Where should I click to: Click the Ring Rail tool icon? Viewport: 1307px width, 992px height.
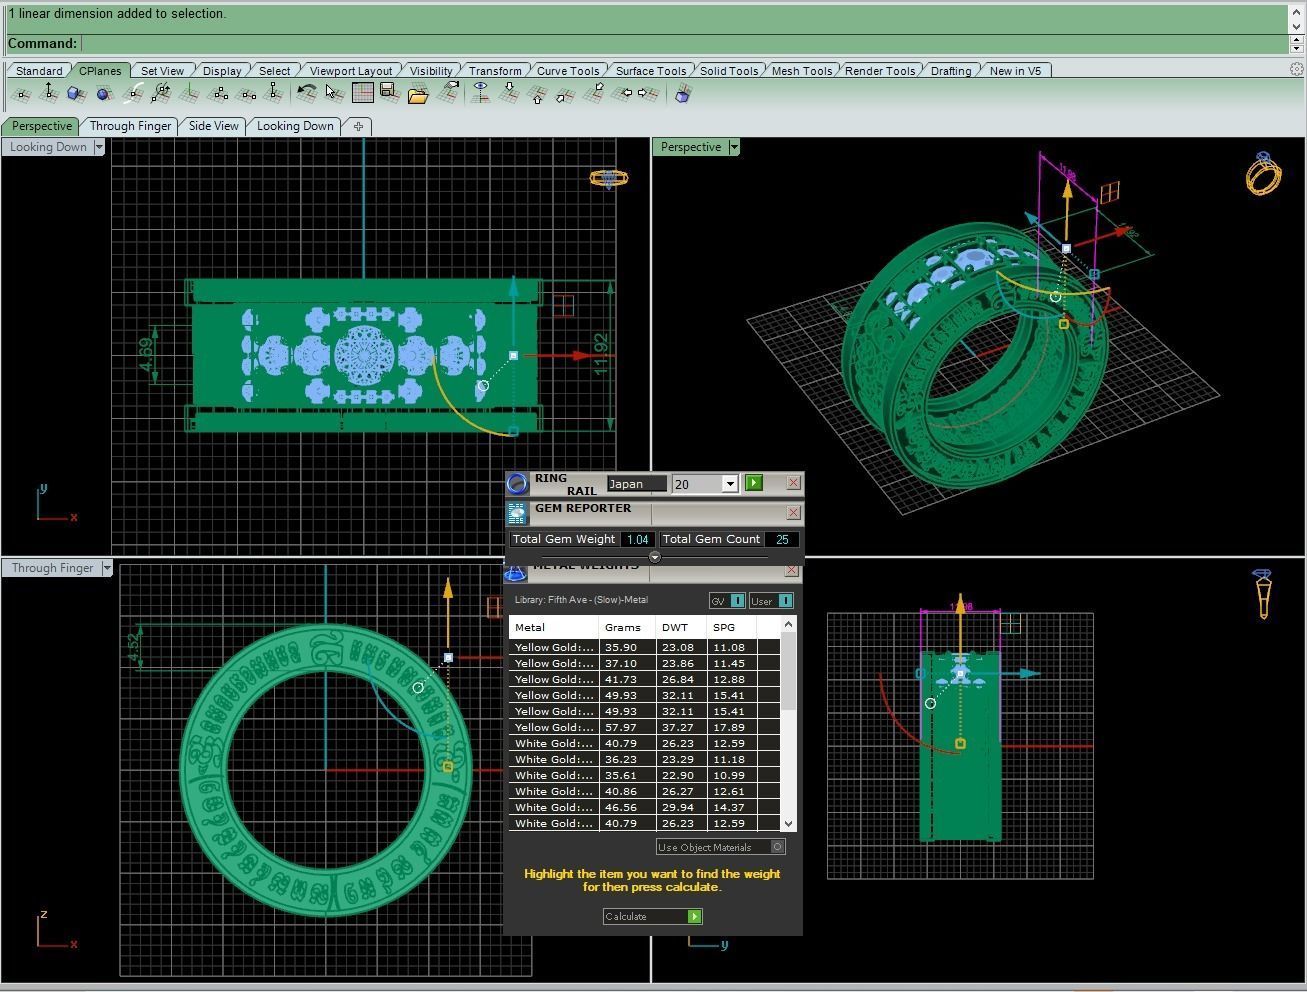pos(517,484)
